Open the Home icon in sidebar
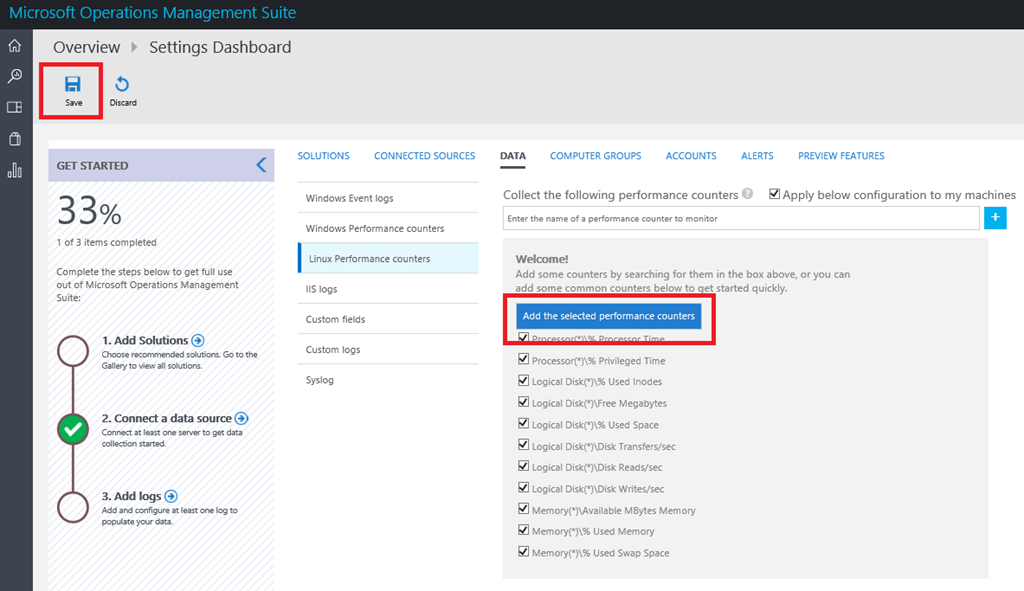Viewport: 1024px width, 591px height. (14, 46)
